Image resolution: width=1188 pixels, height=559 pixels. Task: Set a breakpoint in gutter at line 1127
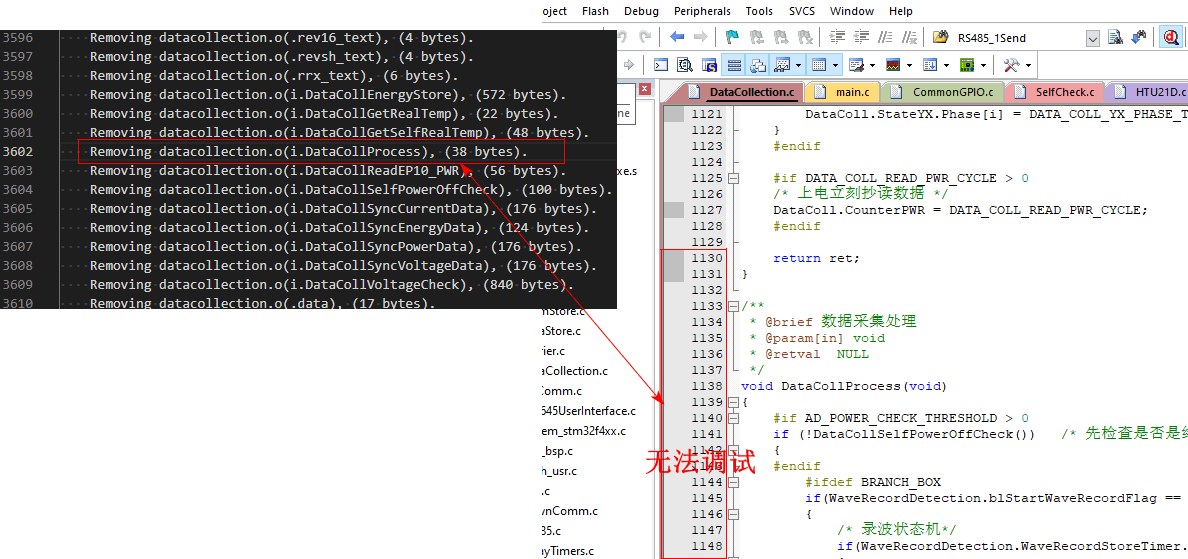click(x=674, y=210)
